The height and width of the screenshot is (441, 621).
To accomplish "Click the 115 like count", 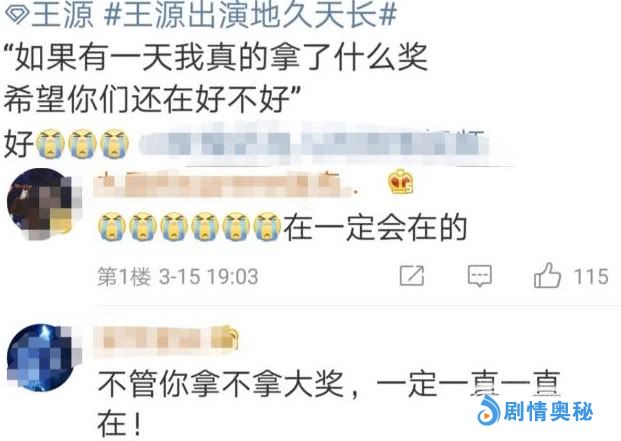I will 591,276.
